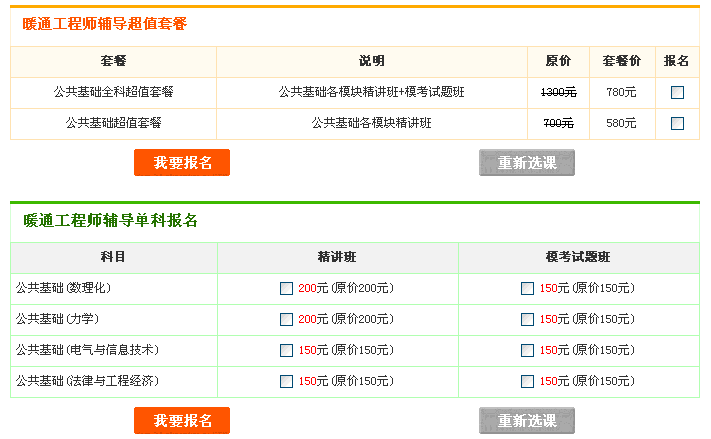Enable 电气与信息技术 精讲班 checkbox
This screenshot has width=711, height=439.
point(287,351)
